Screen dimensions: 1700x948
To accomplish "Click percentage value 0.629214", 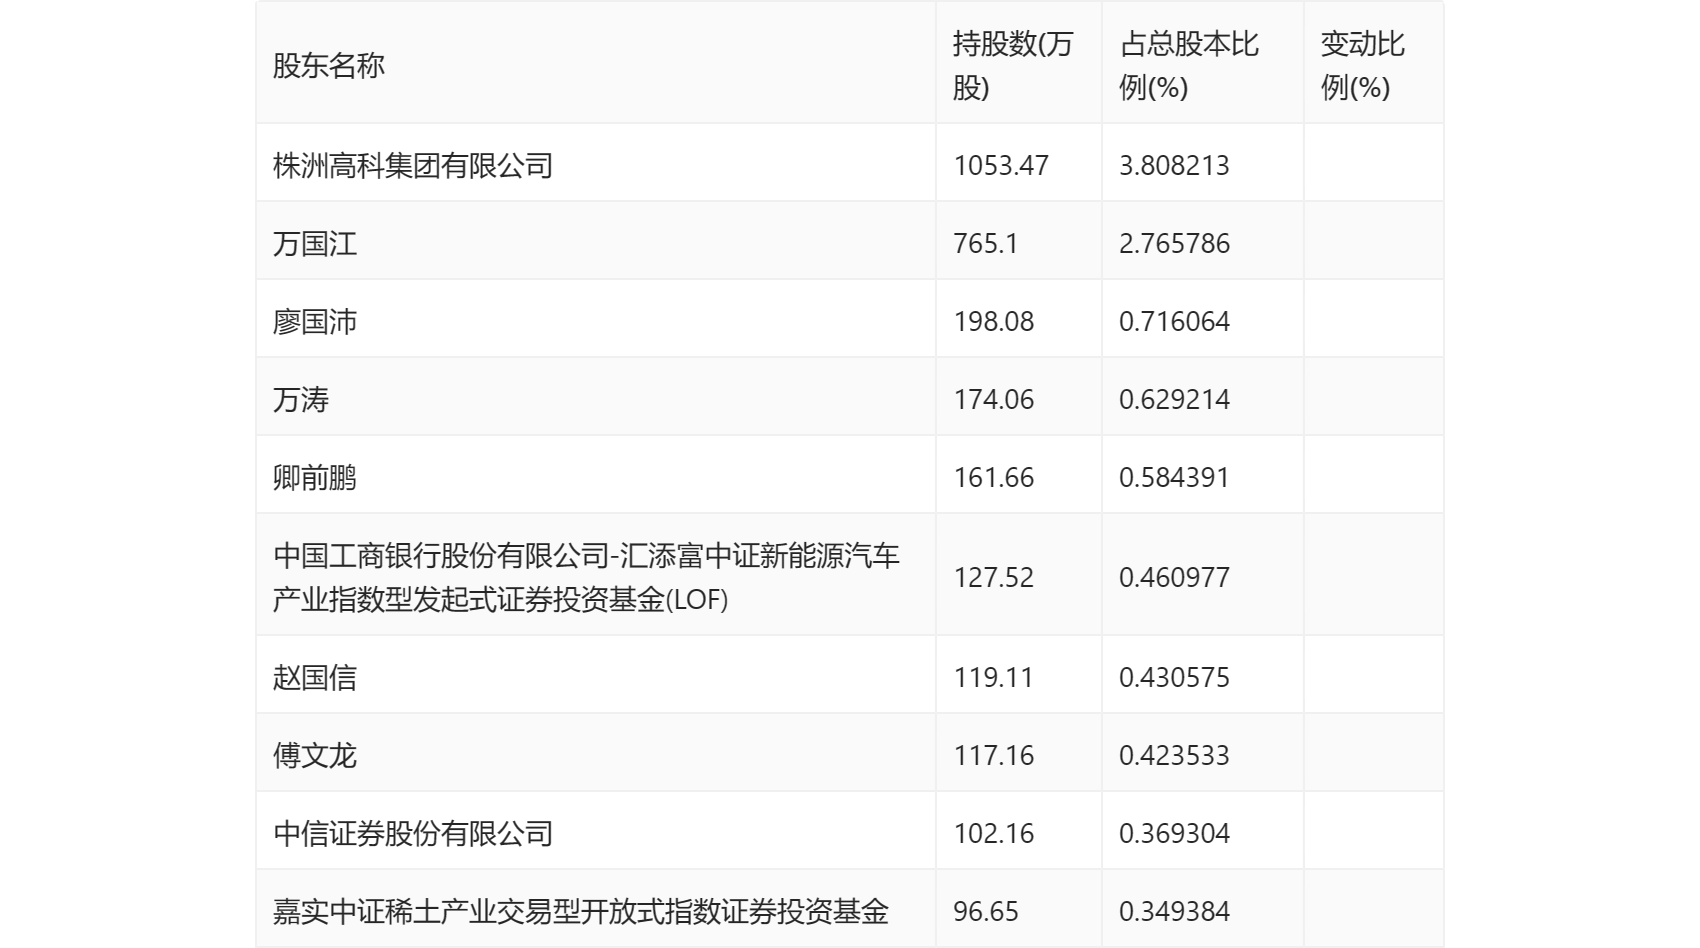I will 1174,399.
